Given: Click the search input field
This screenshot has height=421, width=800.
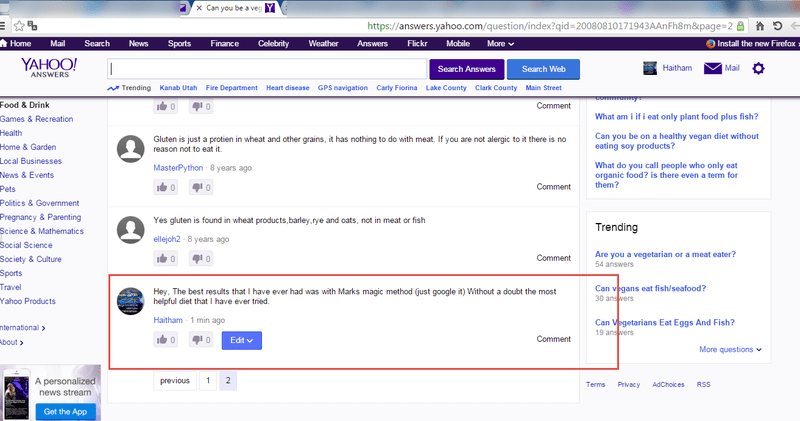Looking at the screenshot, I should click(267, 69).
